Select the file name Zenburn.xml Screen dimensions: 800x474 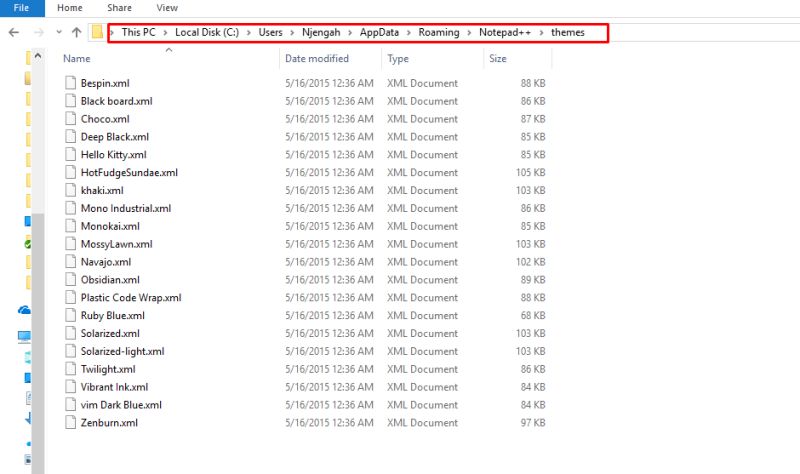109,422
